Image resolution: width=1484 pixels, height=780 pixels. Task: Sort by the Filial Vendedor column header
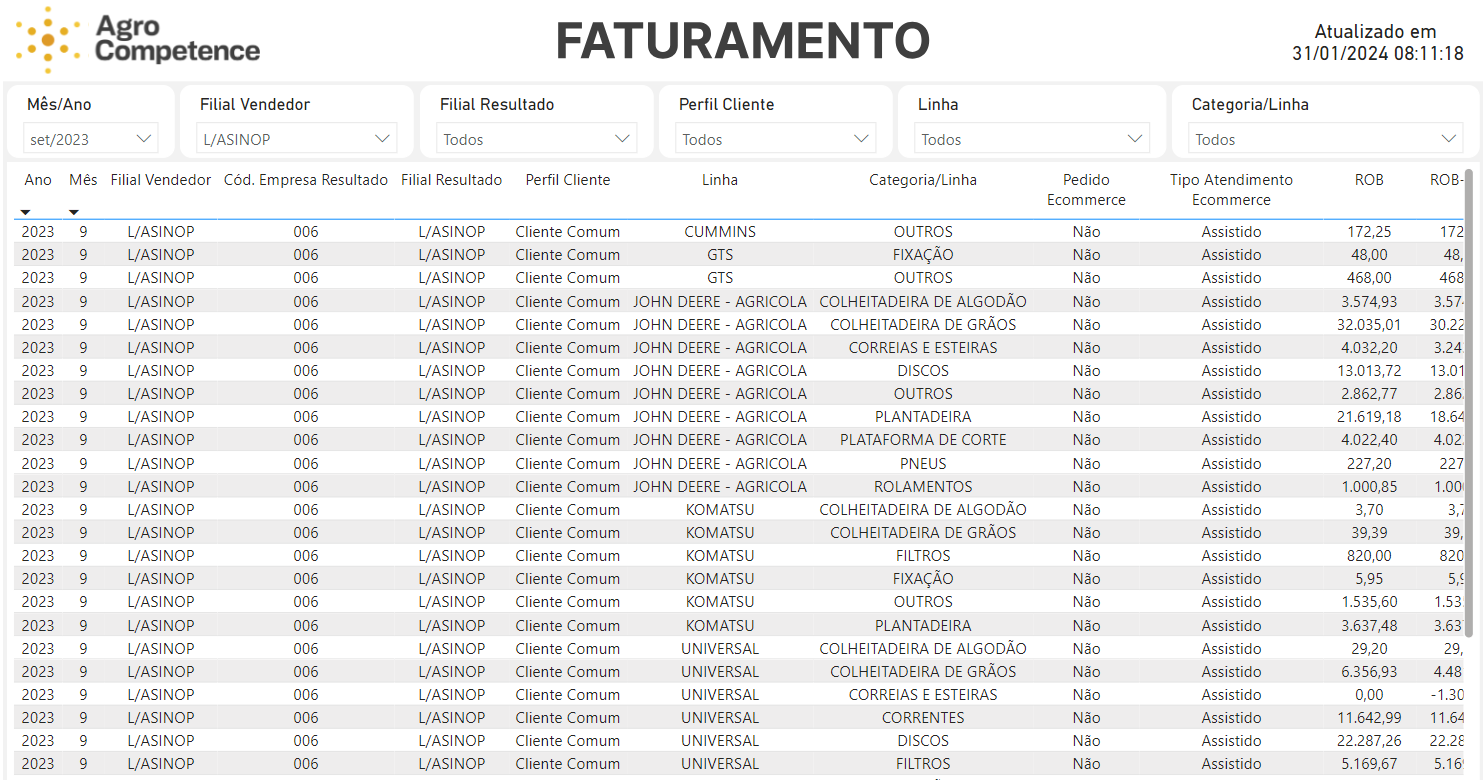click(x=161, y=180)
